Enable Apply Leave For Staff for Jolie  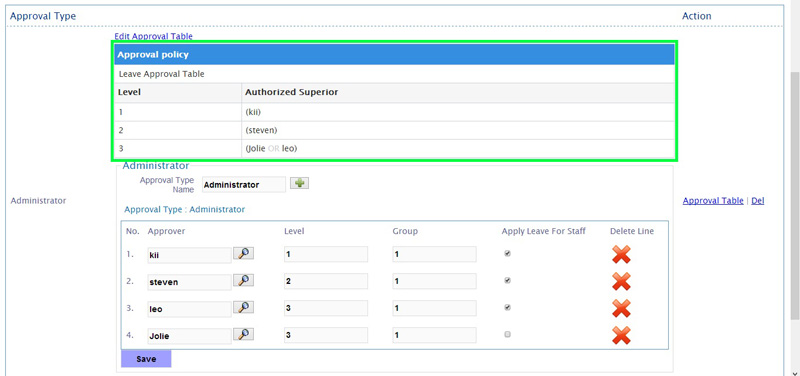507,335
